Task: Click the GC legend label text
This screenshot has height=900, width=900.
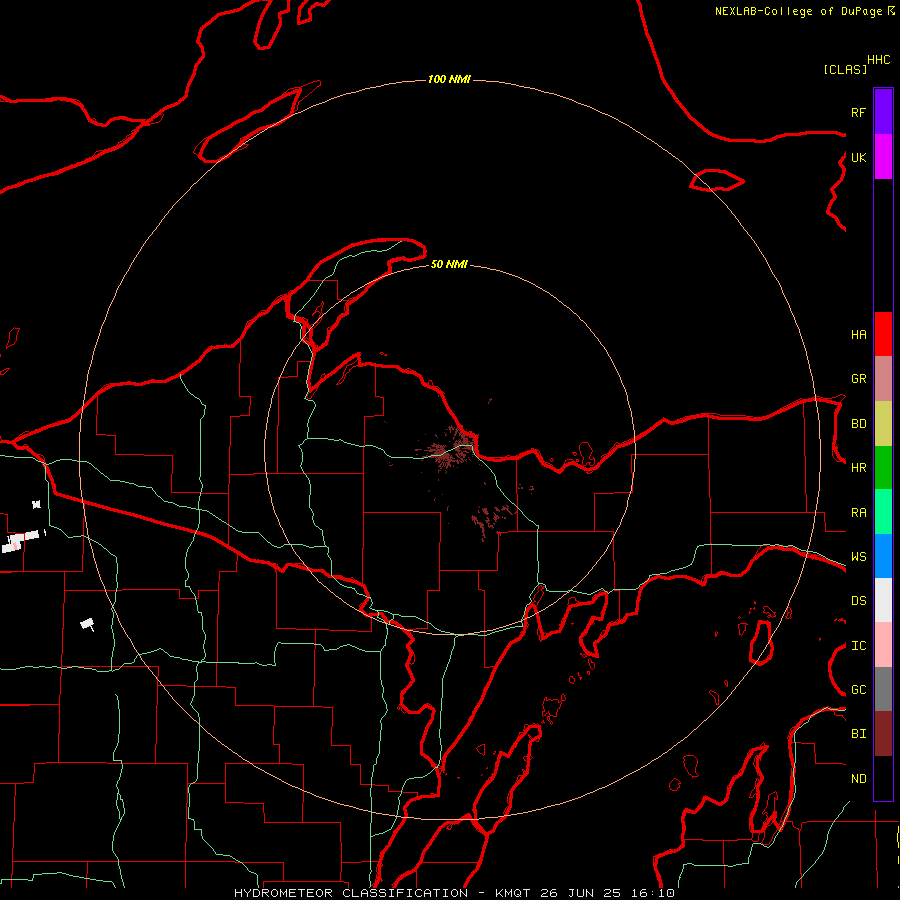Action: point(858,690)
